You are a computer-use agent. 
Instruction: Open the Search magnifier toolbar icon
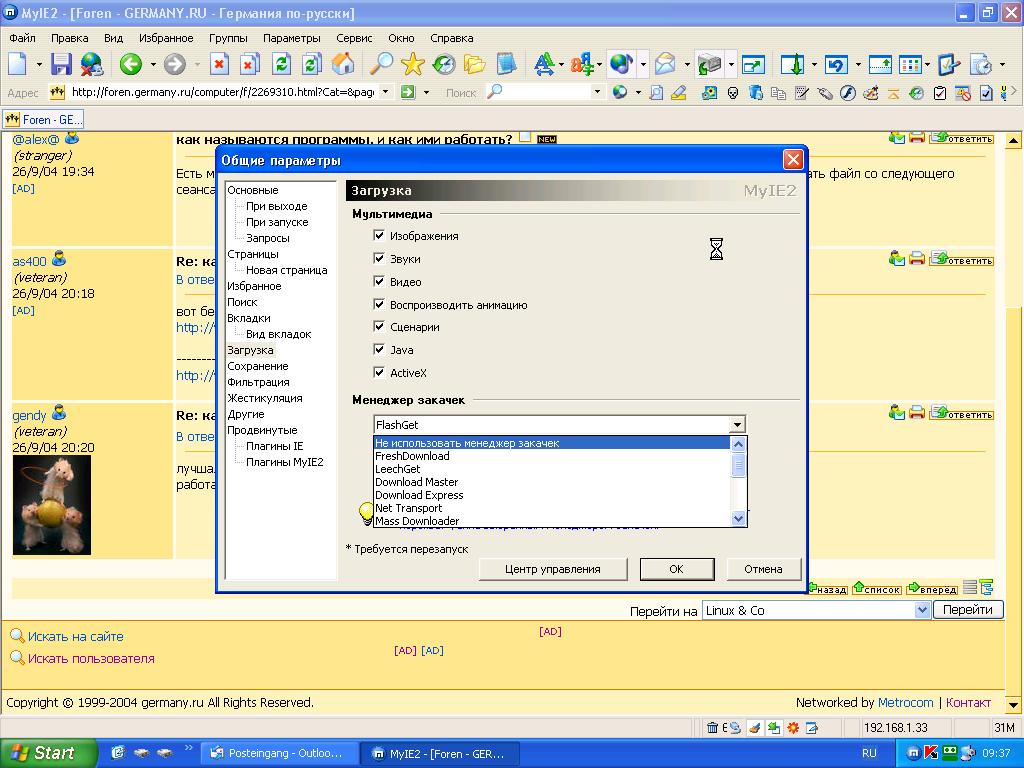coord(381,64)
